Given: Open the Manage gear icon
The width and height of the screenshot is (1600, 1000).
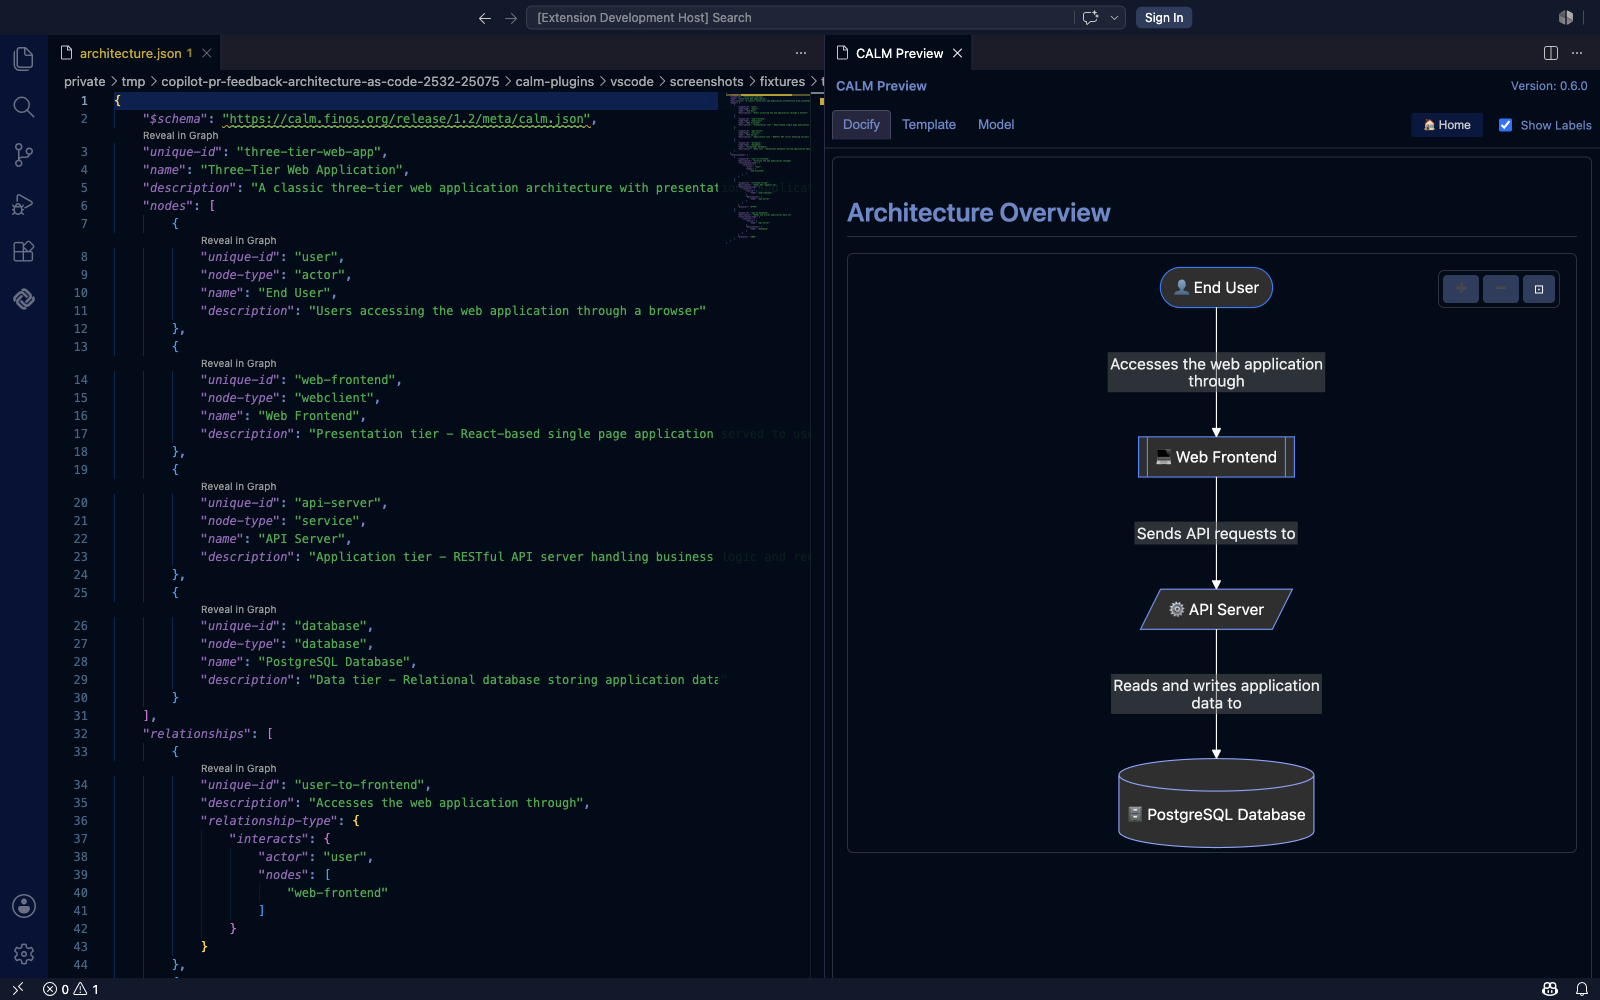Looking at the screenshot, I should point(24,954).
